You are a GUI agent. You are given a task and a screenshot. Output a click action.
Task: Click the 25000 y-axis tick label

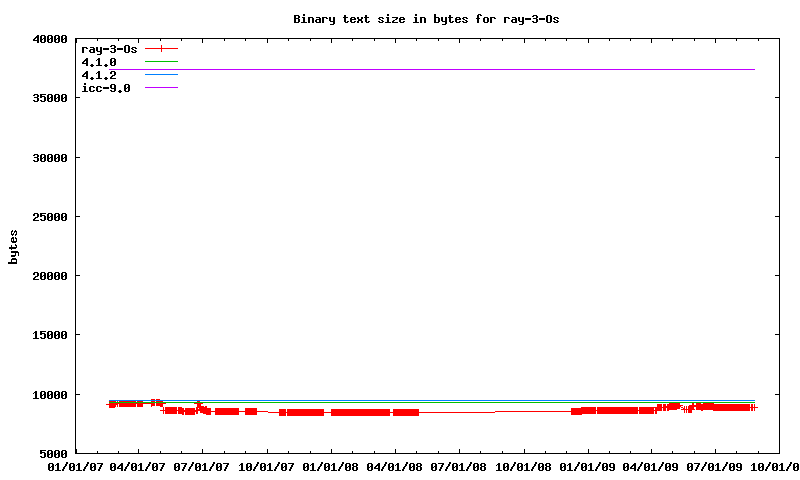49,217
